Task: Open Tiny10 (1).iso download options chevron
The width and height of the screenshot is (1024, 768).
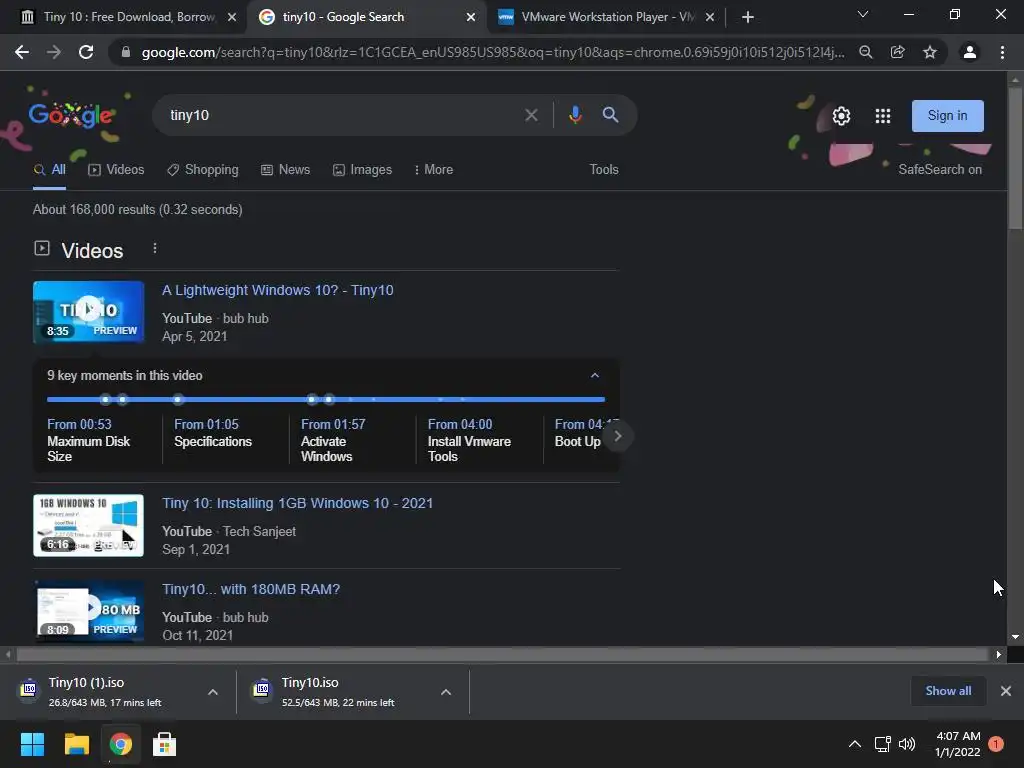Action: point(213,692)
